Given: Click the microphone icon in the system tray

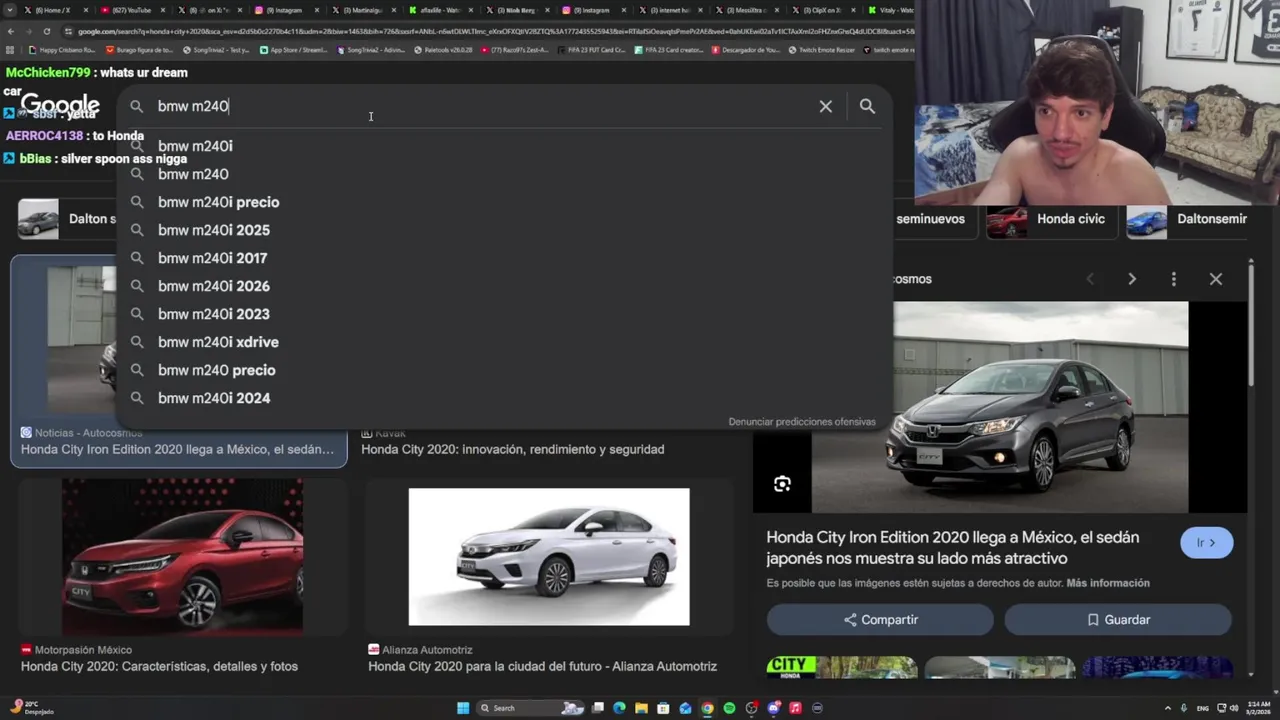Looking at the screenshot, I should (1184, 708).
